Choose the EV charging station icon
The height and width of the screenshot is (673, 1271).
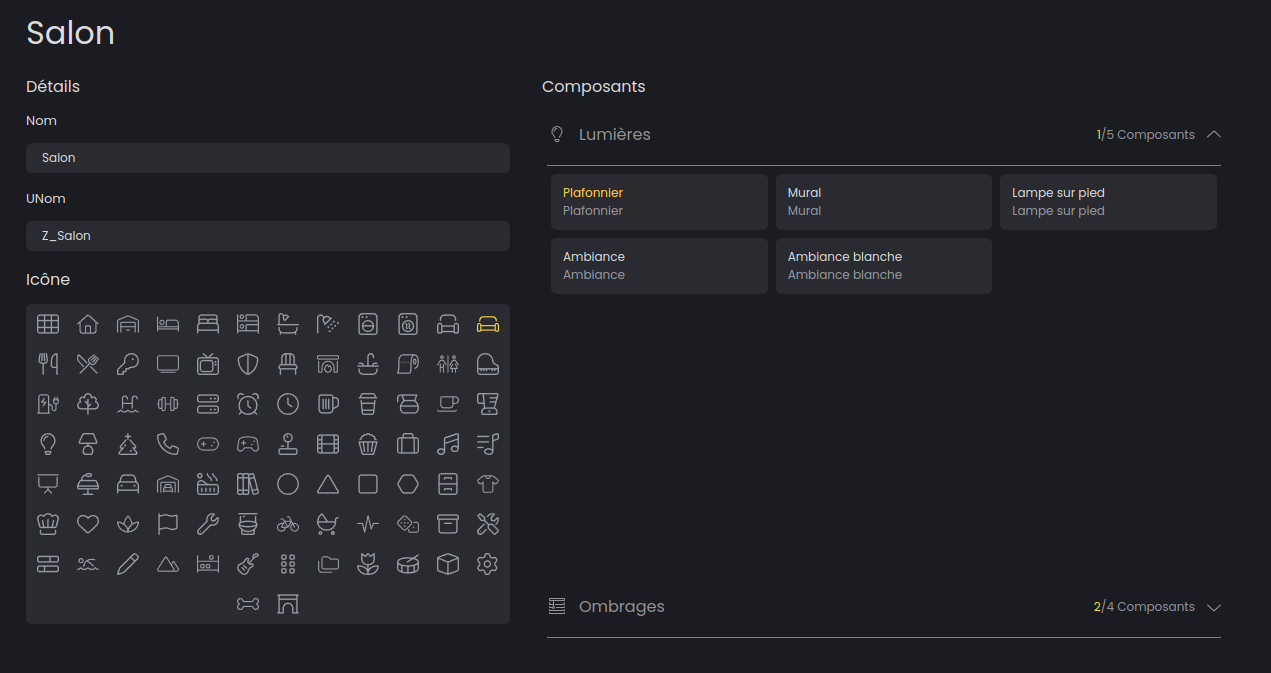48,404
